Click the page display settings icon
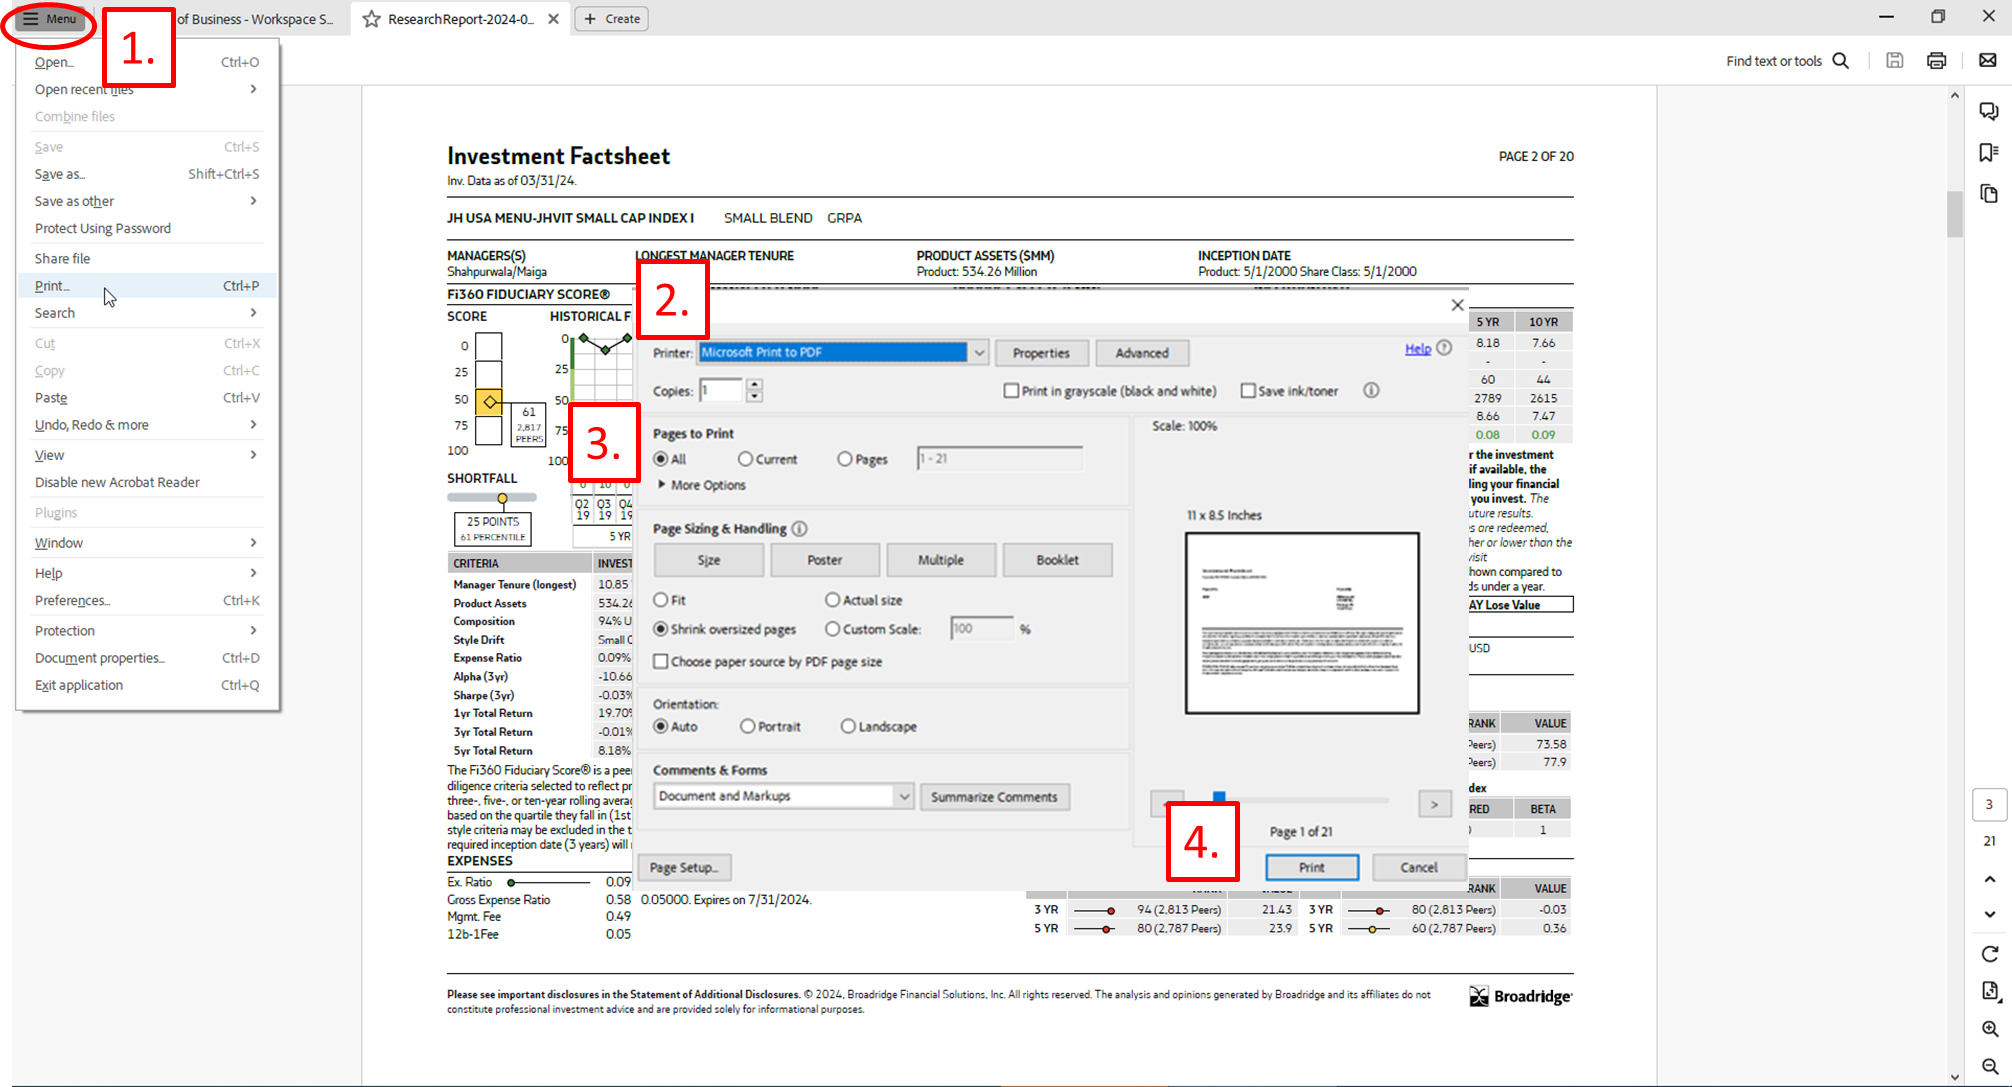Viewport: 2012px width, 1087px height. (1989, 991)
